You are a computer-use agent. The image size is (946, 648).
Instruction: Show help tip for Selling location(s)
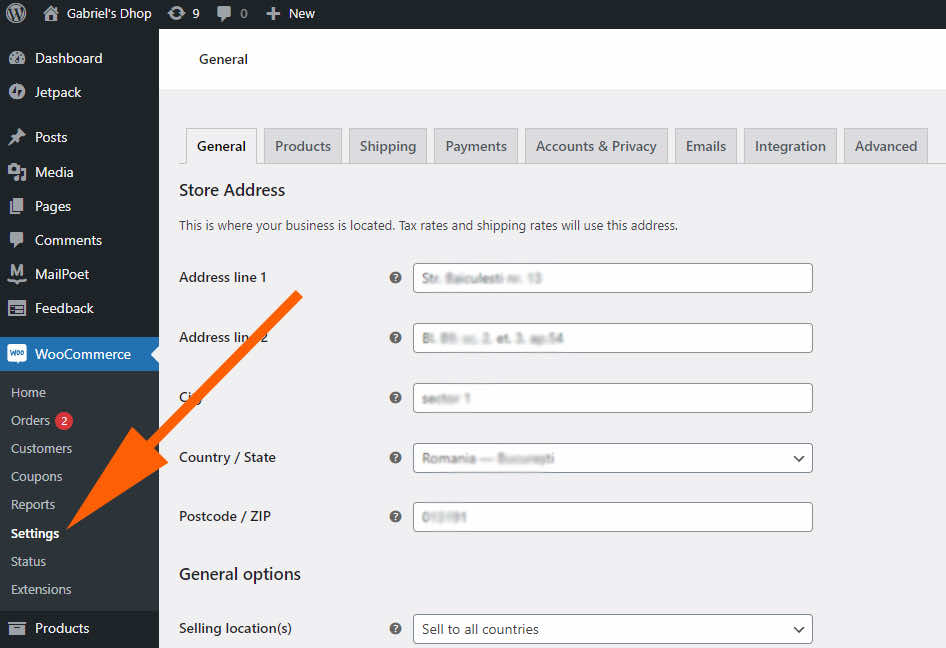(x=395, y=628)
